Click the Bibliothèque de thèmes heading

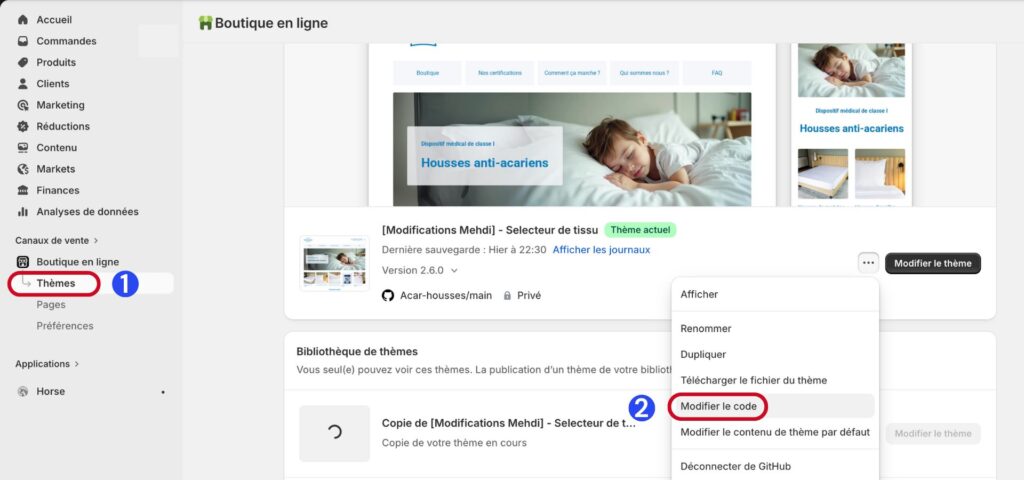tap(357, 351)
